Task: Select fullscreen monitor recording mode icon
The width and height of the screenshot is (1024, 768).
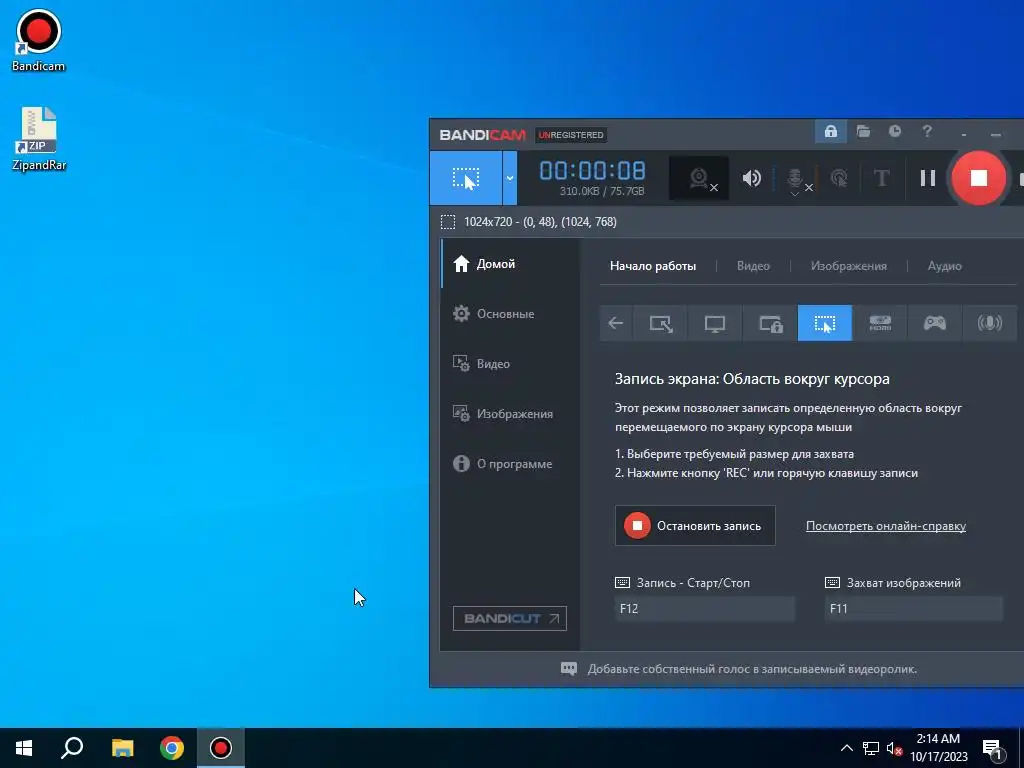Action: tap(714, 323)
